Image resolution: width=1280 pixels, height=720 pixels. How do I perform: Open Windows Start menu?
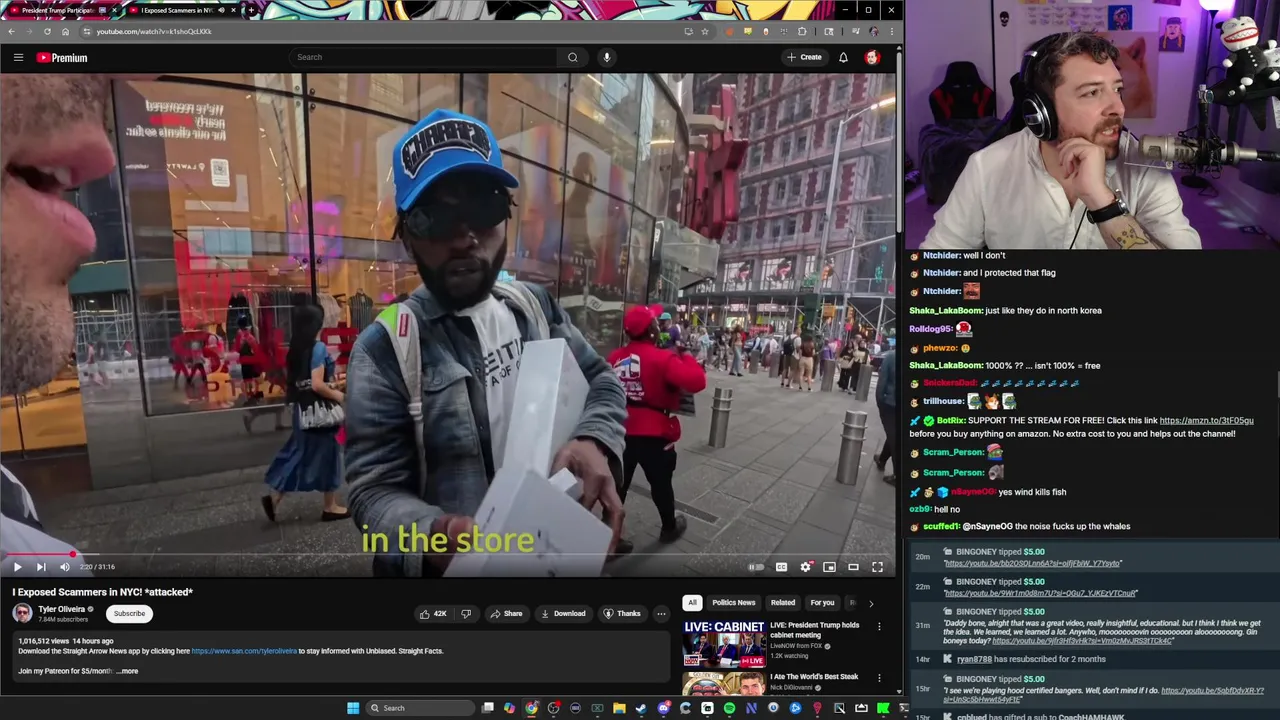353,708
